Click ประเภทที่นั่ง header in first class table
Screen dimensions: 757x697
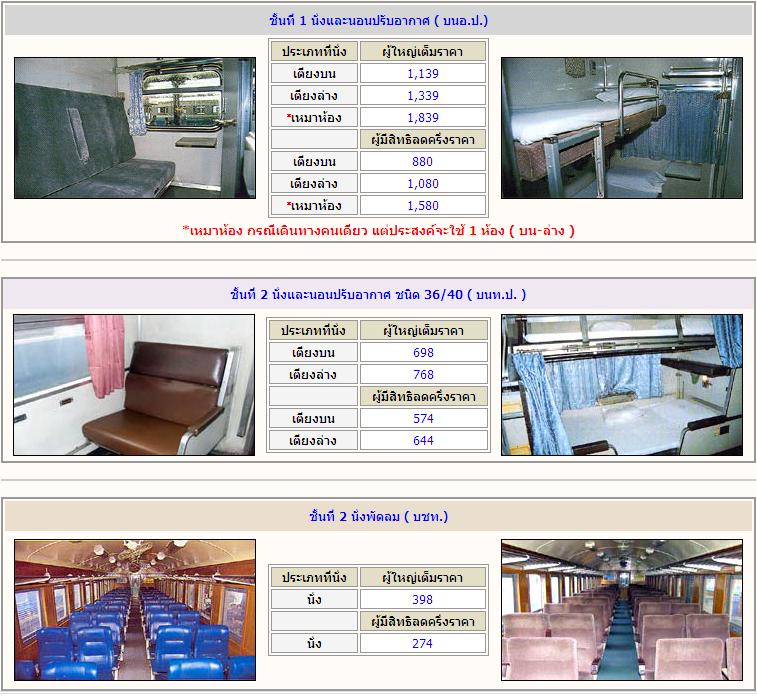[x=314, y=51]
